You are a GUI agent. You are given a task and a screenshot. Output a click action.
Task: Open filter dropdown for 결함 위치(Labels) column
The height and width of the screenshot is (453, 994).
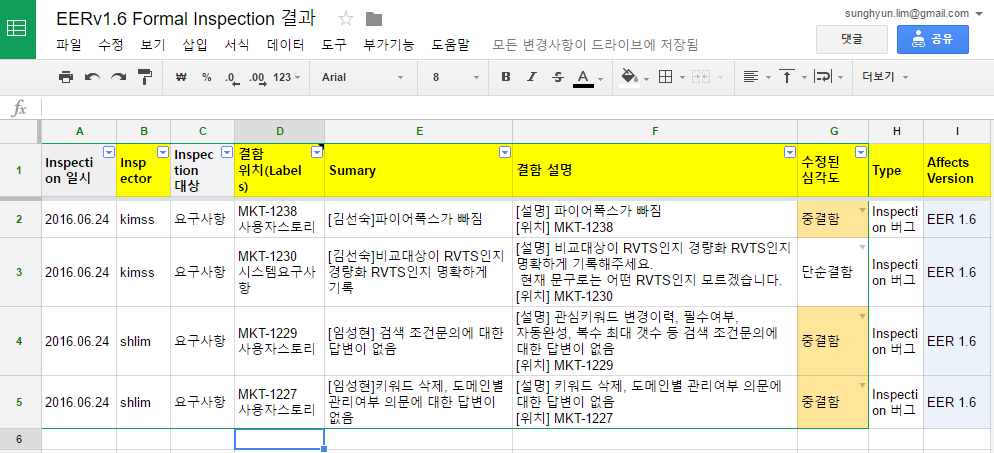coord(317,151)
